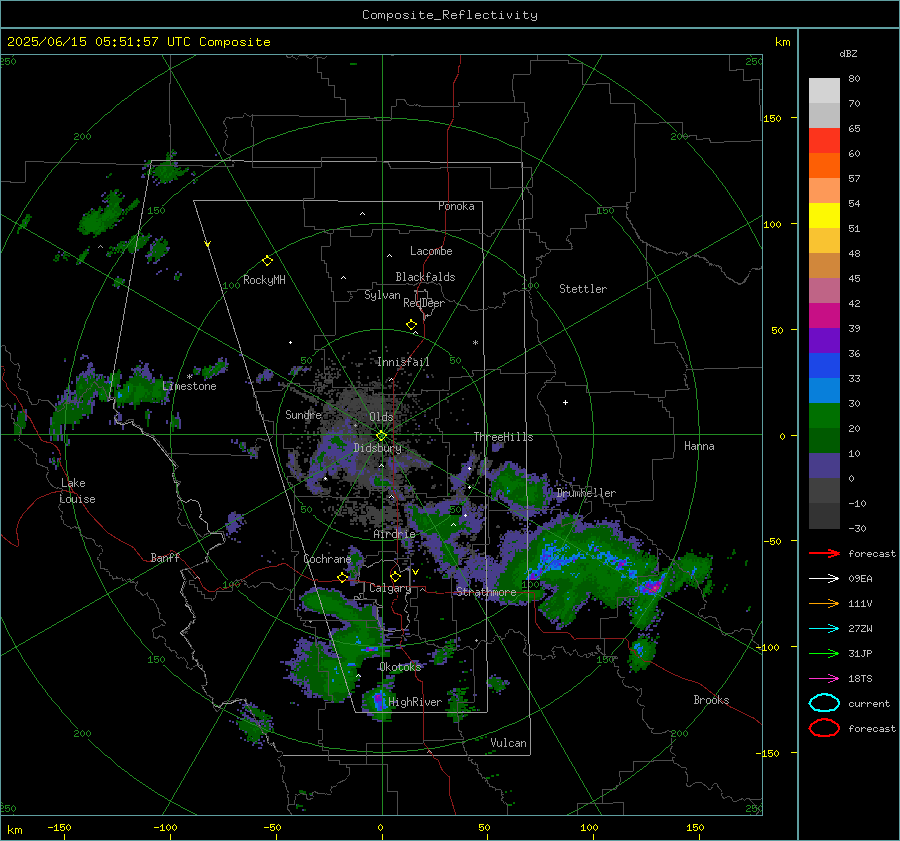Viewport: 900px width, 841px height.
Task: Click yellow diamond radar marker at map center
Action: point(381,436)
